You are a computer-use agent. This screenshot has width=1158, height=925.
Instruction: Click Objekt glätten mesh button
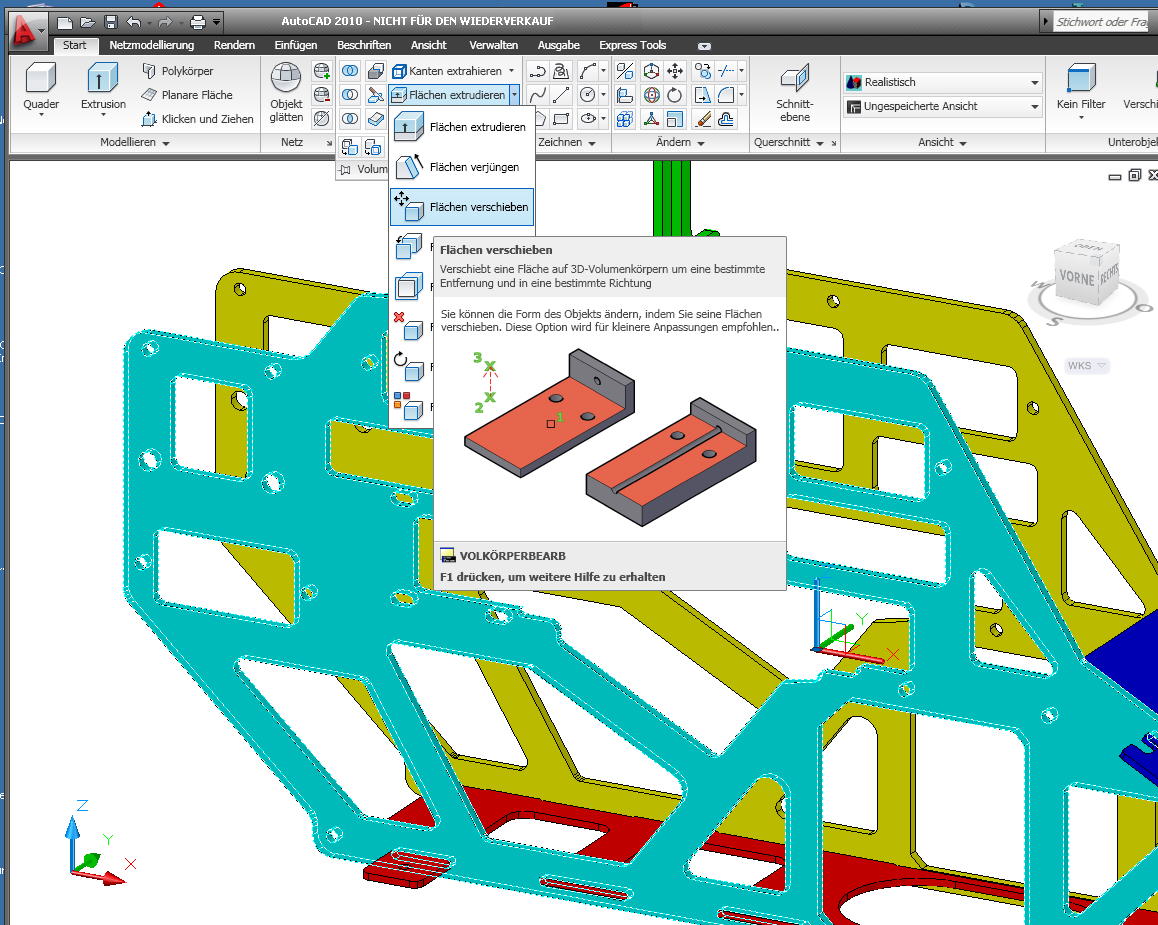pos(286,92)
